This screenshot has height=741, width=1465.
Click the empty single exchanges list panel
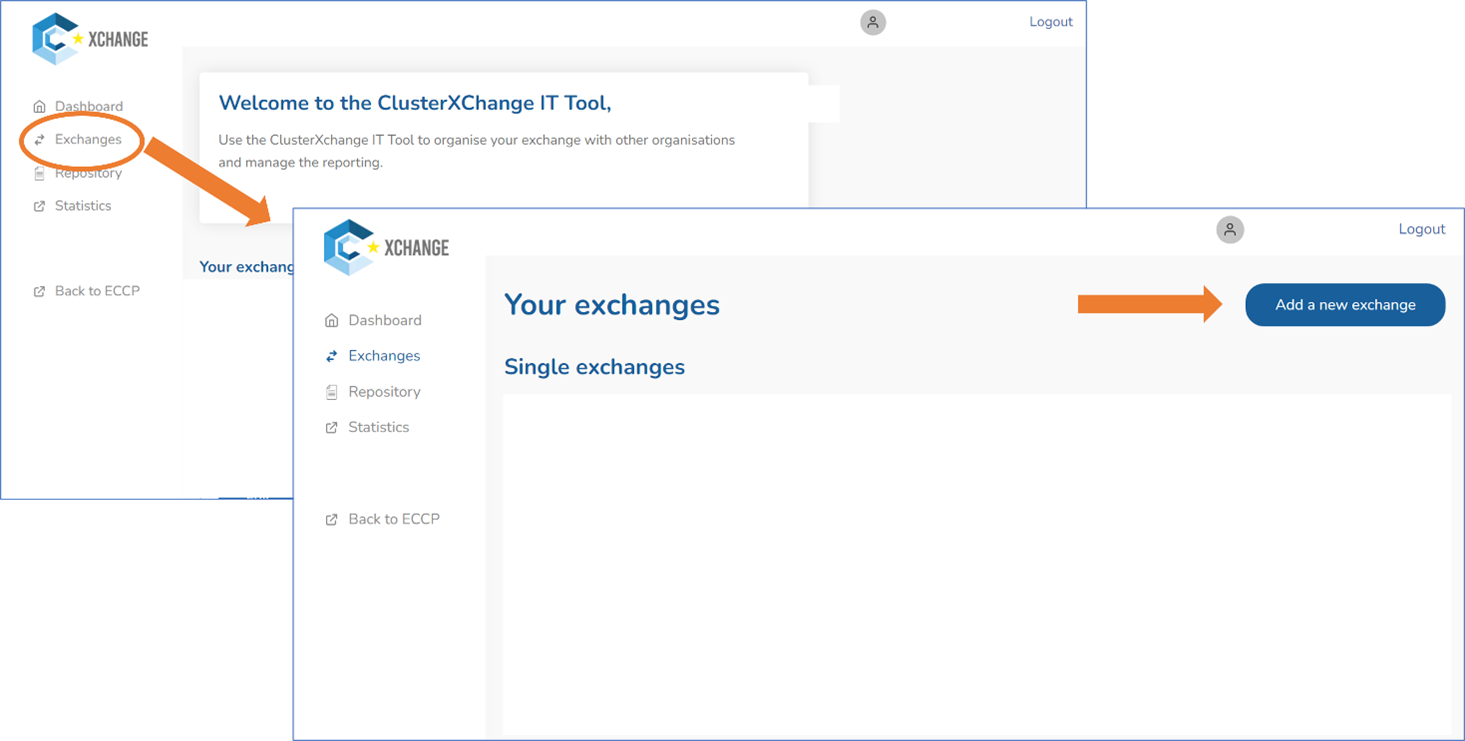click(977, 566)
